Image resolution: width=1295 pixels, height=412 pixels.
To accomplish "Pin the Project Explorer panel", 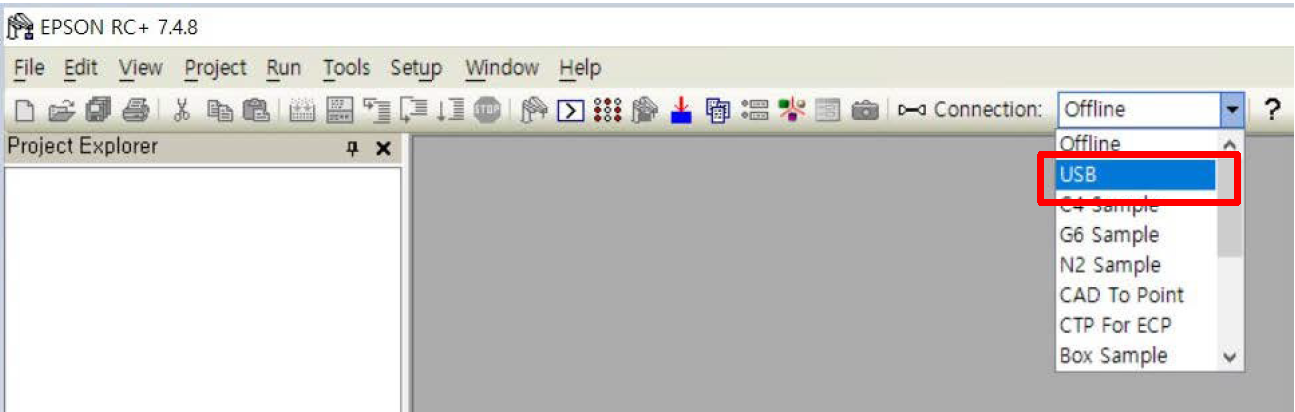I will tap(352, 148).
